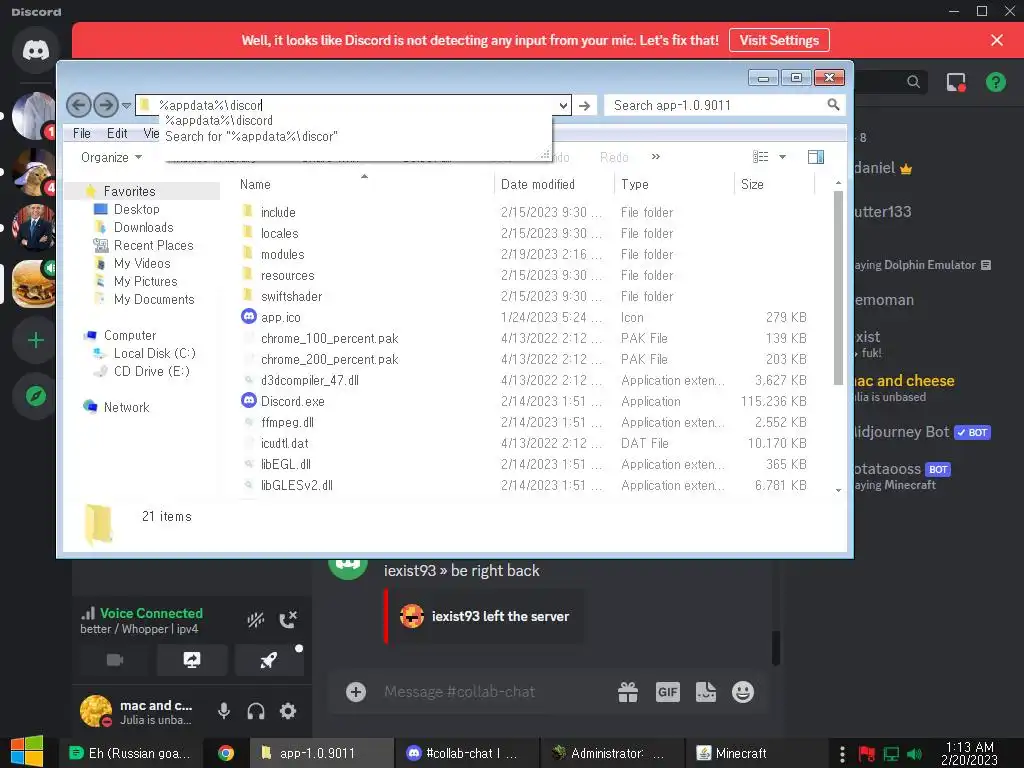This screenshot has width=1024, height=768.
Task: Open Chrome from the taskbar
Action: click(226, 753)
